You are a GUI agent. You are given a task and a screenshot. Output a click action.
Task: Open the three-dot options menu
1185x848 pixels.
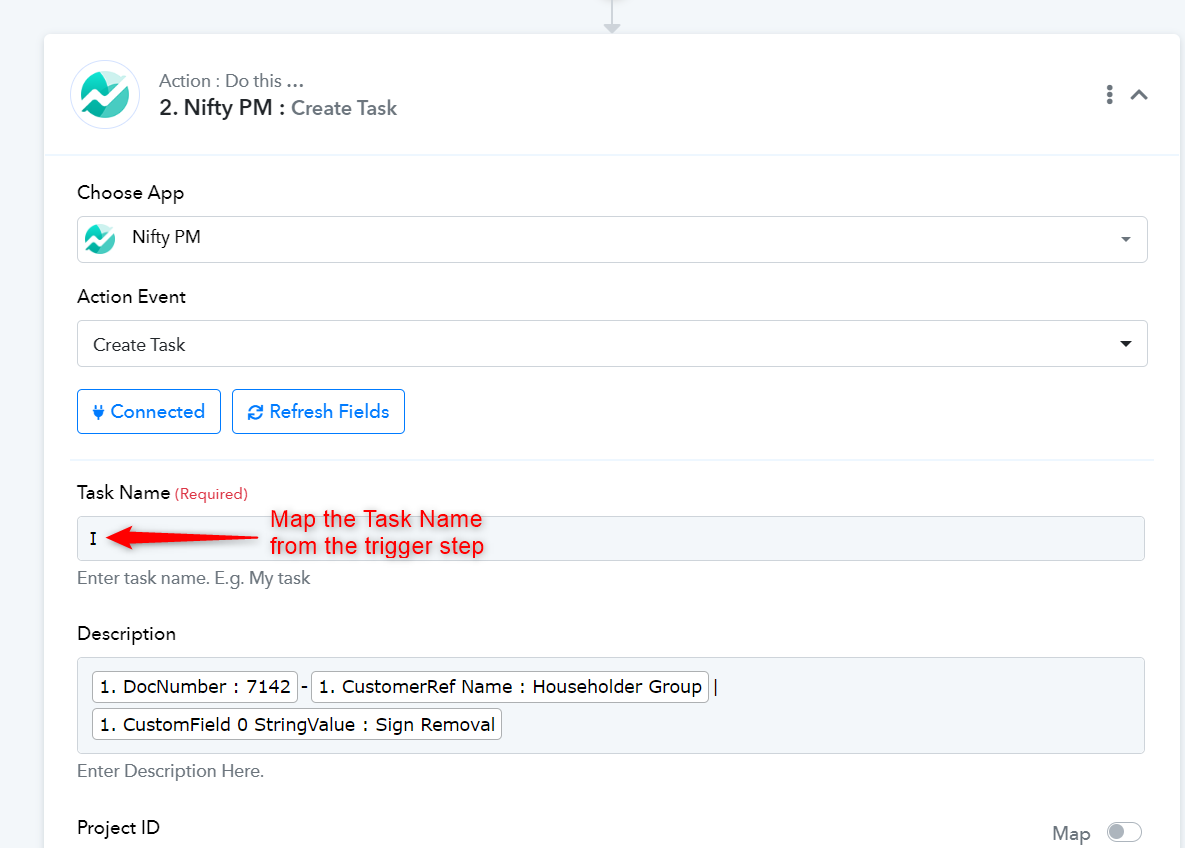[1109, 94]
